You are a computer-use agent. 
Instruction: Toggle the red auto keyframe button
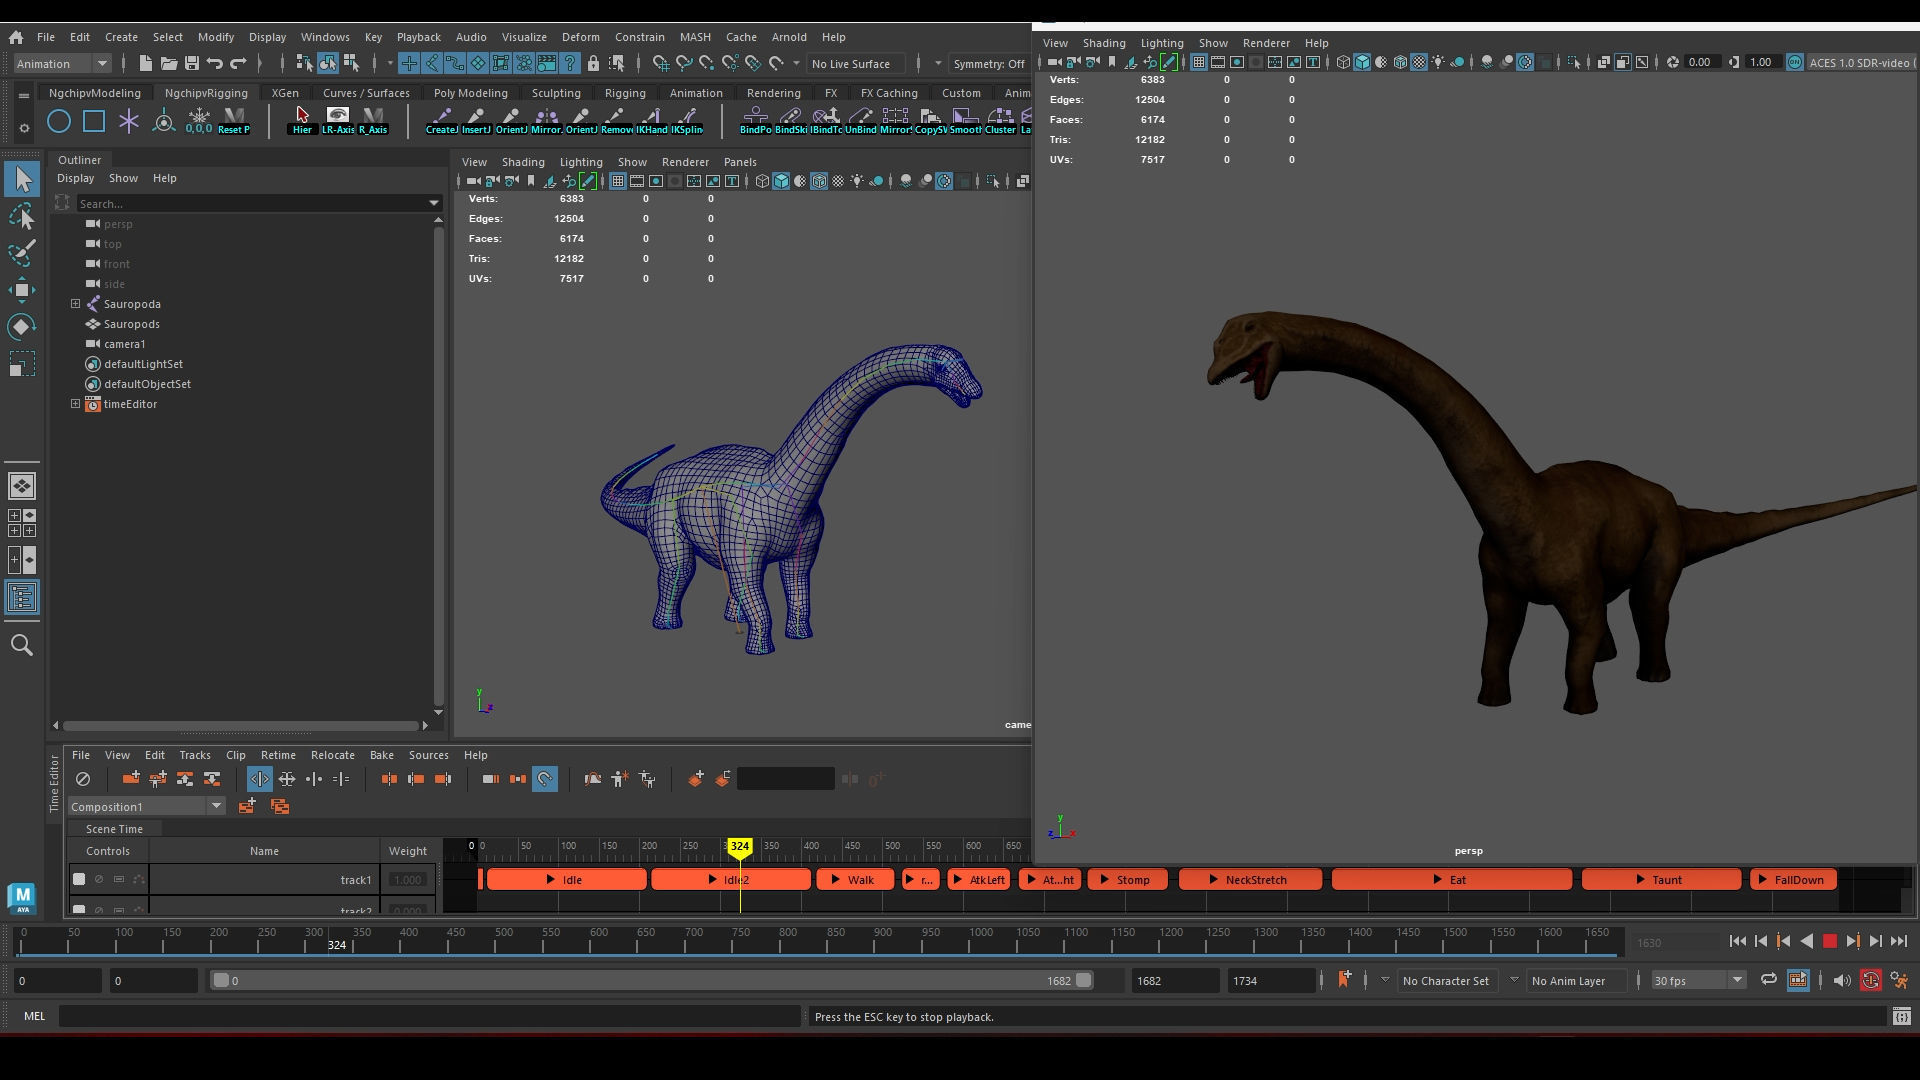pos(1871,980)
